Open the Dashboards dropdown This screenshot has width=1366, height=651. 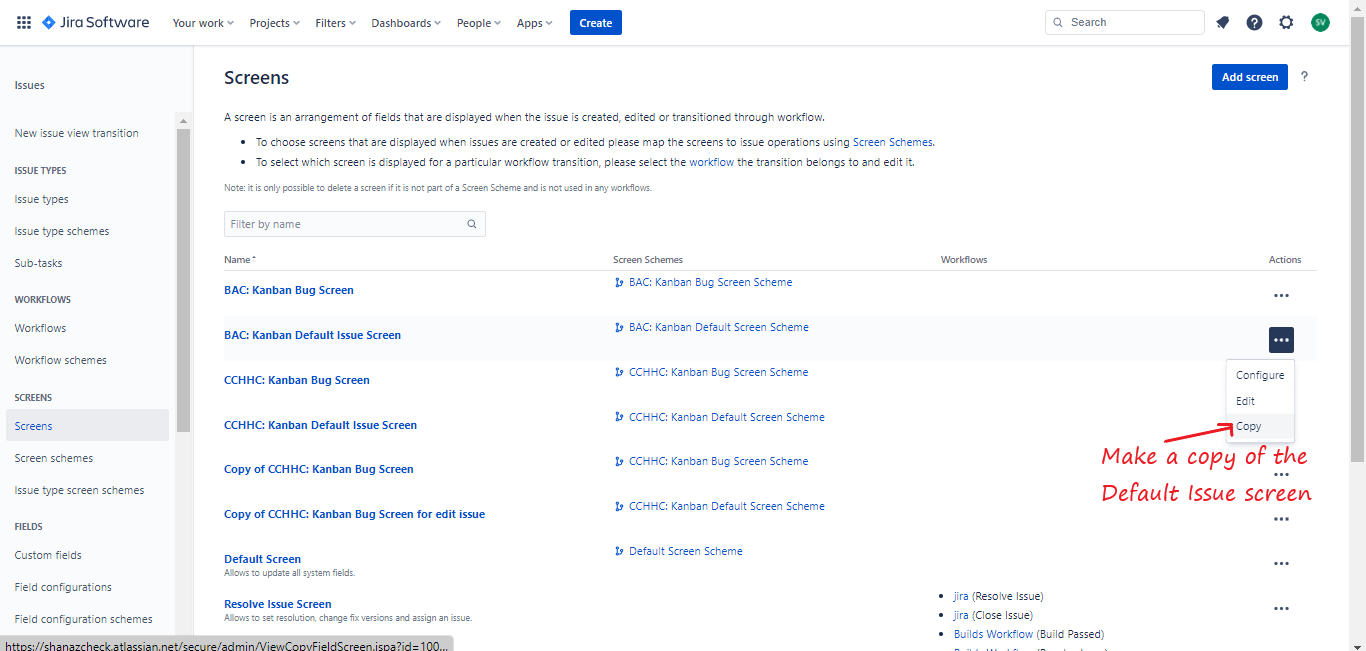coord(407,23)
